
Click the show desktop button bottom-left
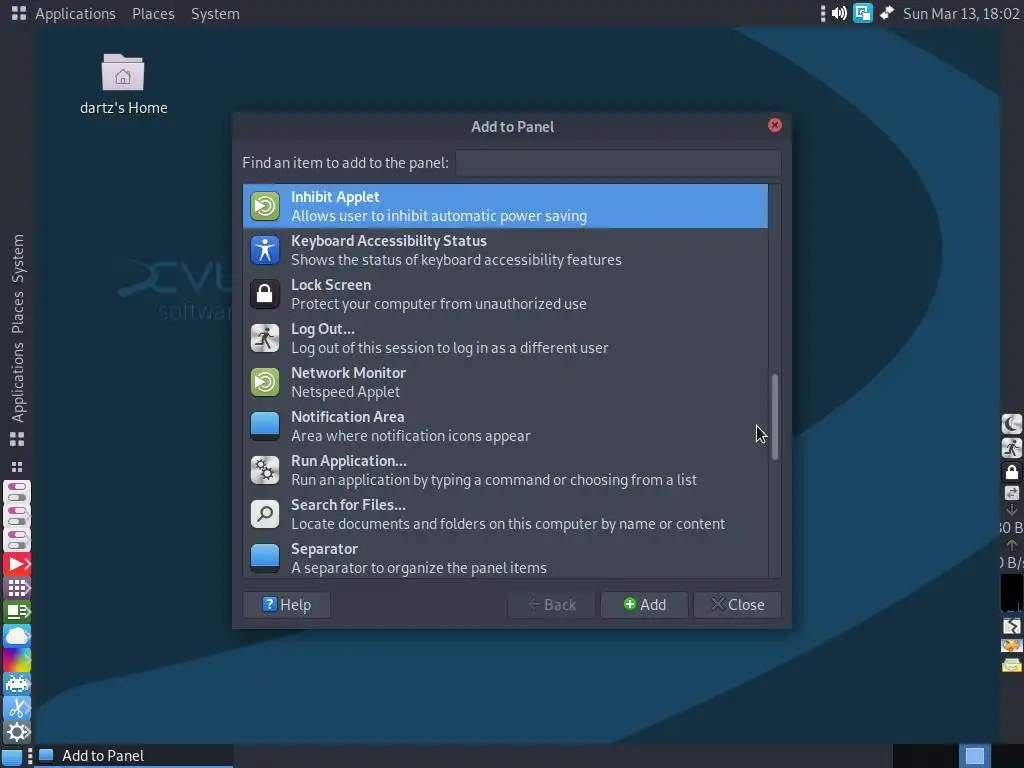[12, 756]
